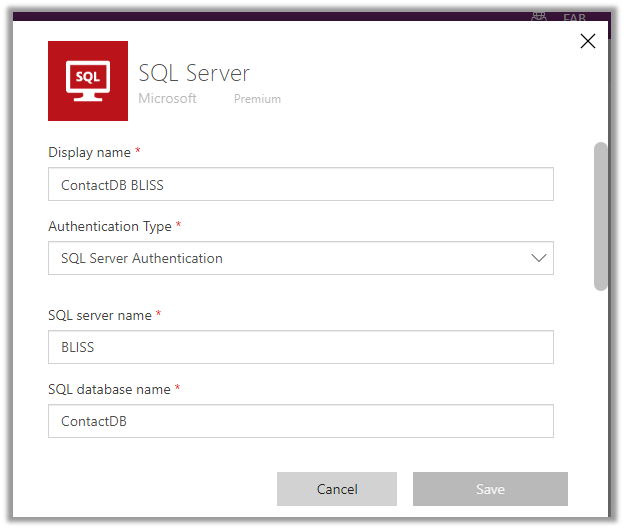Image resolution: width=624 pixels, height=529 pixels.
Task: Click the Save button
Action: (490, 489)
